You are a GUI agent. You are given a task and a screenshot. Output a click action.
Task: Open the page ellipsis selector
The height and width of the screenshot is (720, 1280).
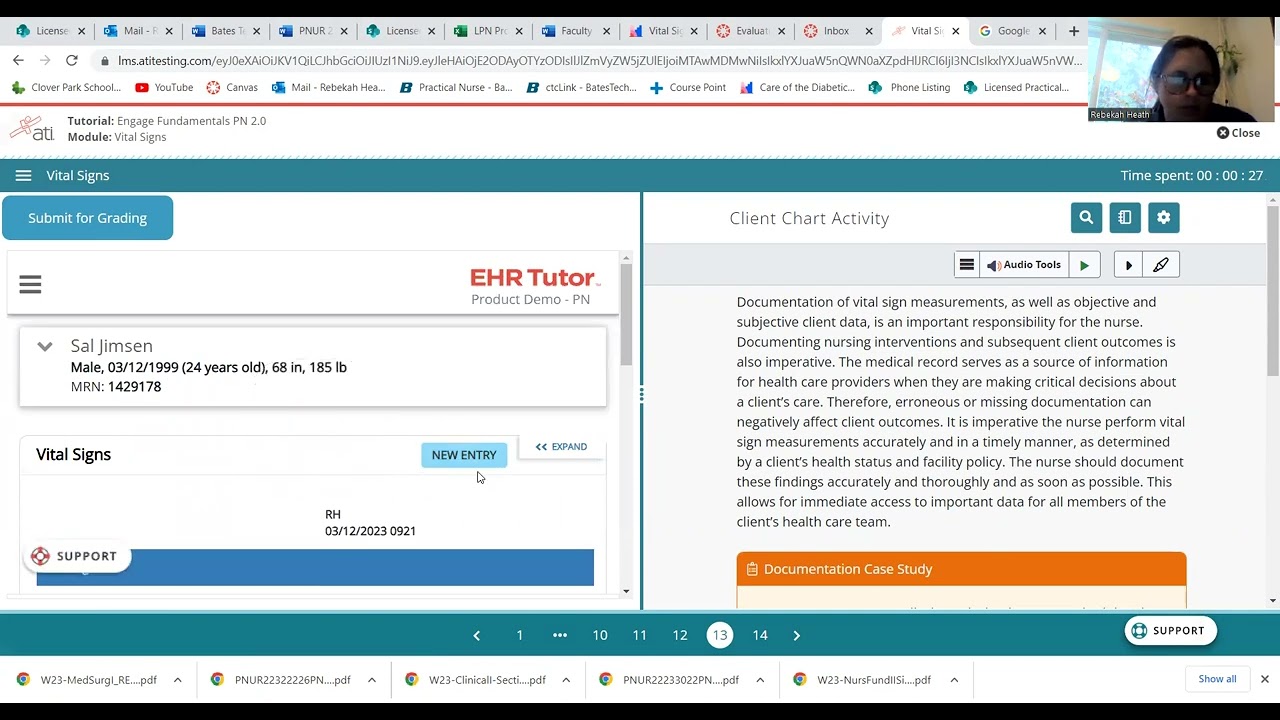560,635
